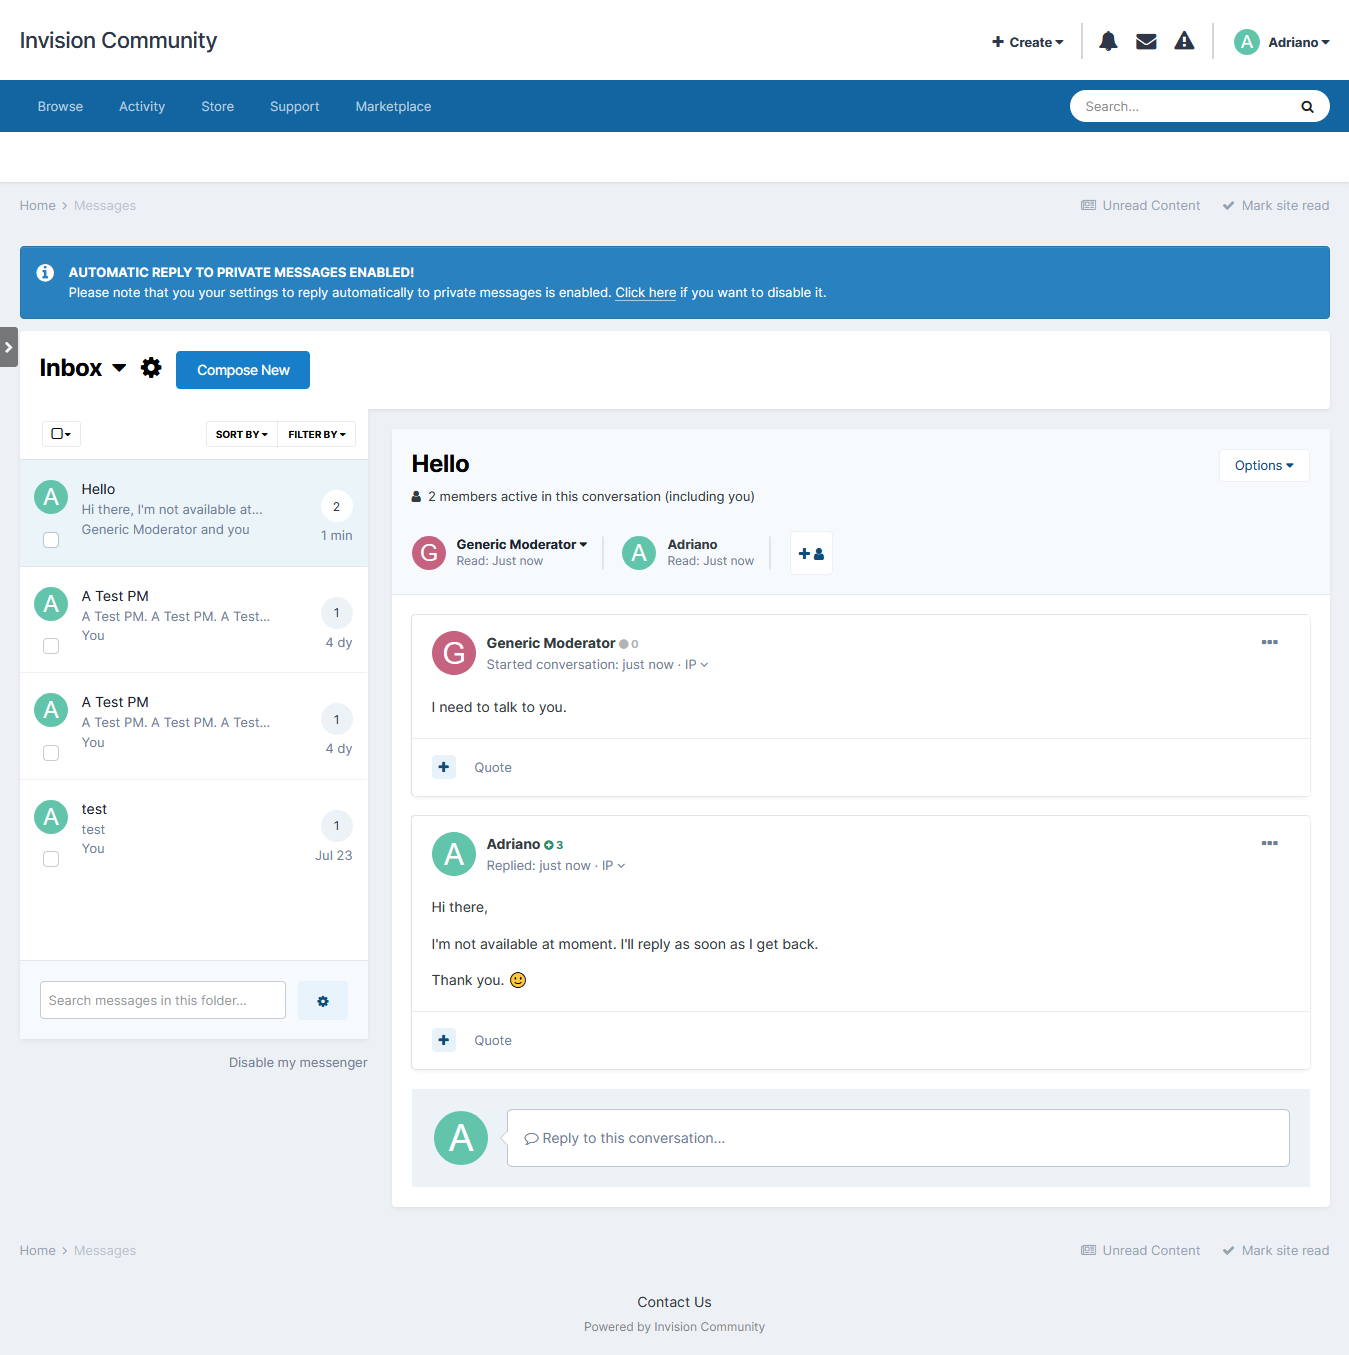Click the add member to conversation icon
This screenshot has width=1349, height=1355.
click(811, 553)
